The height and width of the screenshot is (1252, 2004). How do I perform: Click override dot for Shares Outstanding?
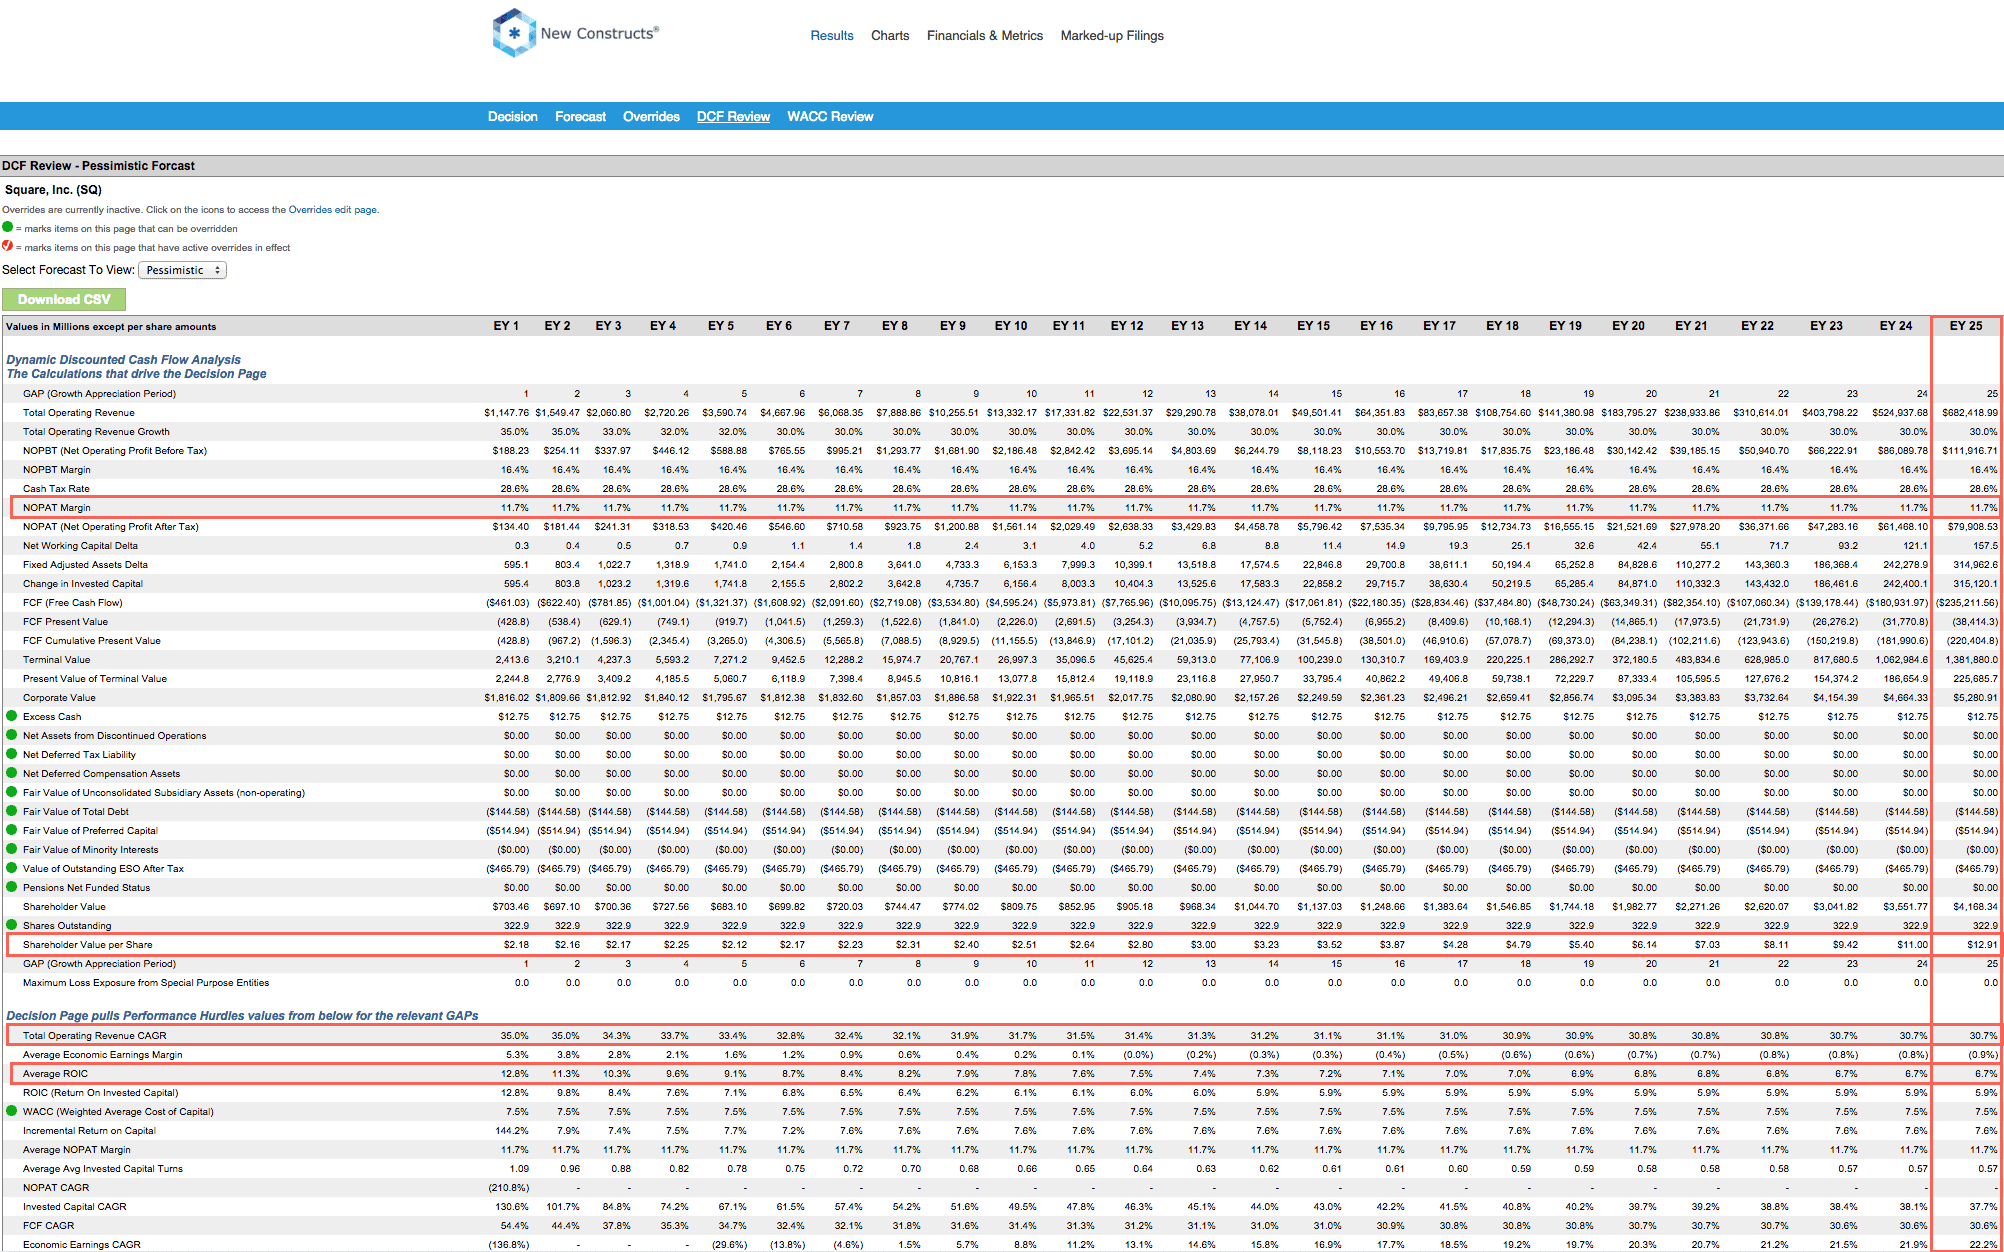click(x=12, y=925)
